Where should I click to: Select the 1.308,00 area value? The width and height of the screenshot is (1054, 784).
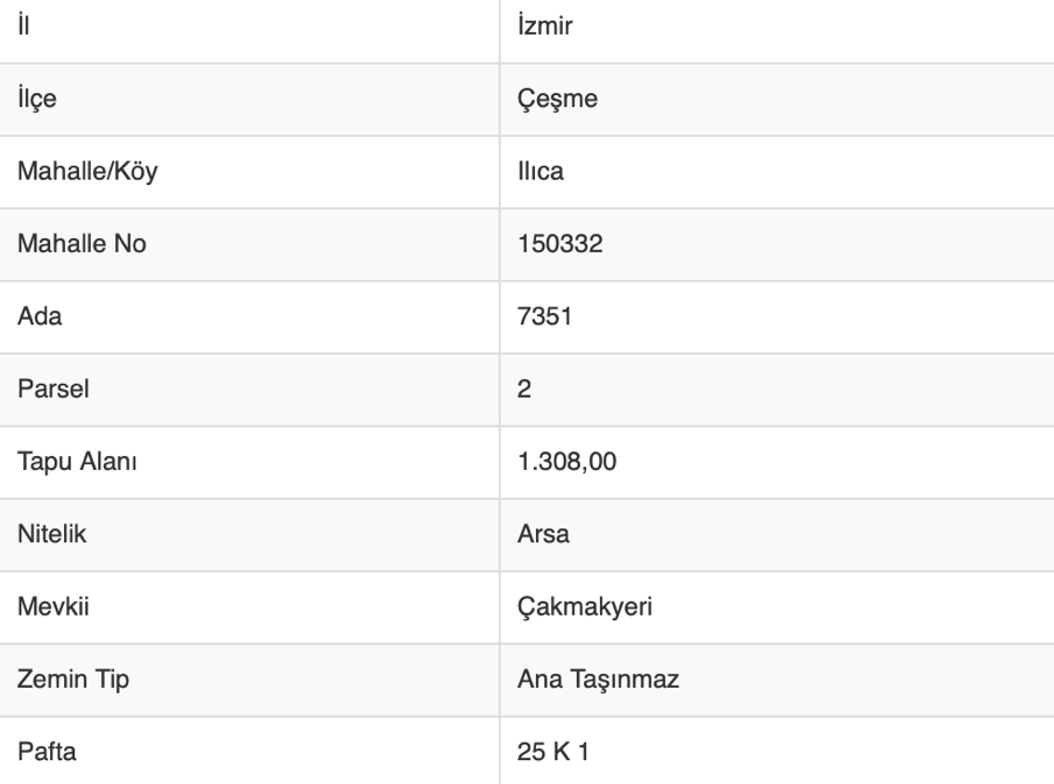pyautogui.click(x=567, y=462)
